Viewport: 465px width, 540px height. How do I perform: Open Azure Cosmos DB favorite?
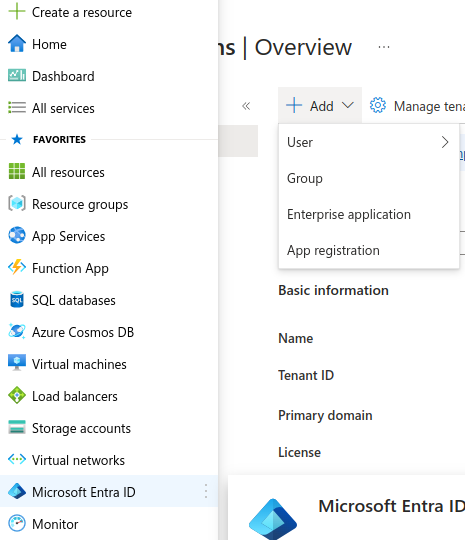[83, 332]
